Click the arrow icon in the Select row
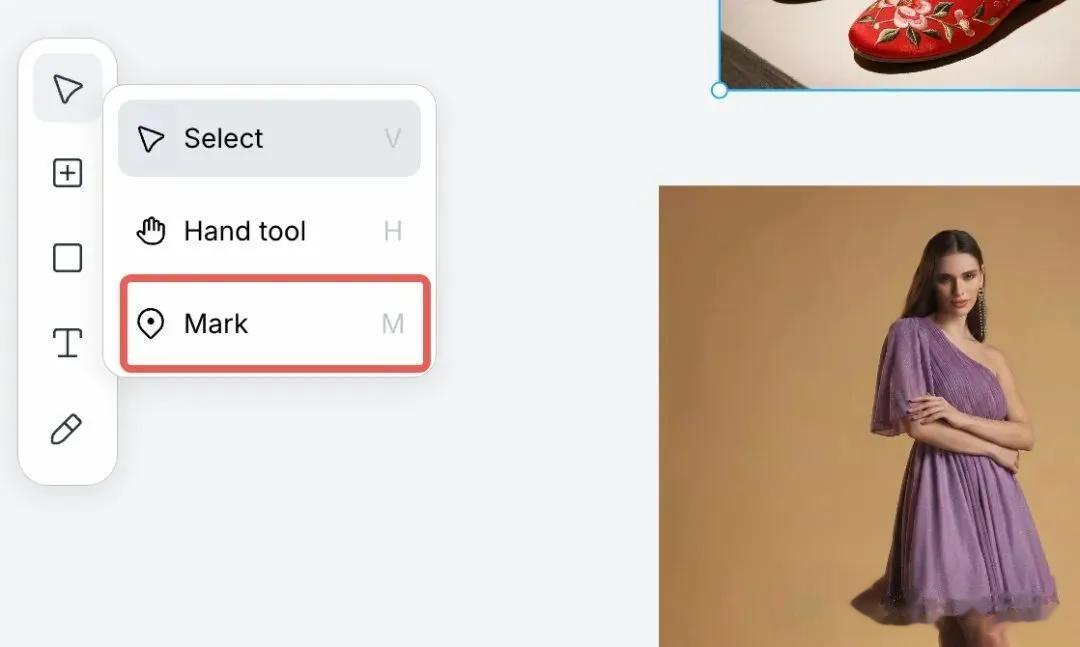The width and height of the screenshot is (1080, 647). click(x=150, y=138)
